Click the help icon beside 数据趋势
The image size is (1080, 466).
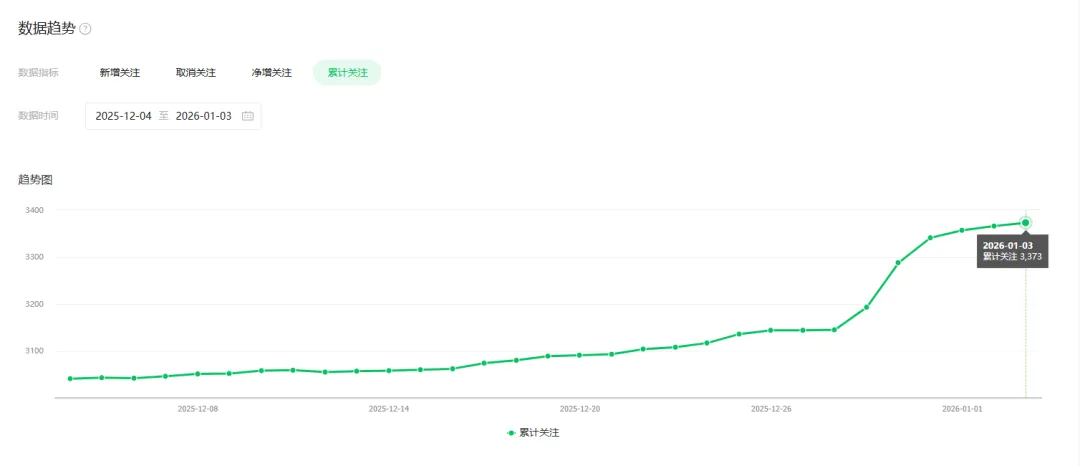pos(85,29)
